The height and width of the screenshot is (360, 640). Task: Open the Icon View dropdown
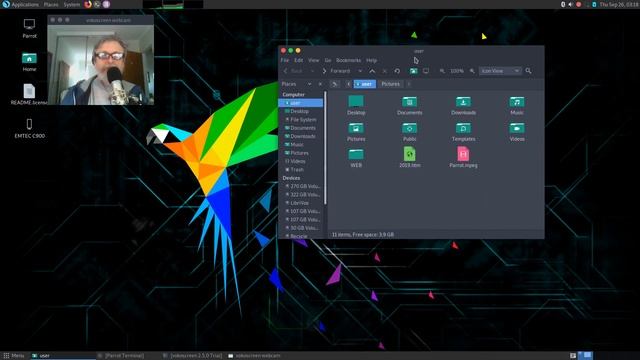click(500, 71)
